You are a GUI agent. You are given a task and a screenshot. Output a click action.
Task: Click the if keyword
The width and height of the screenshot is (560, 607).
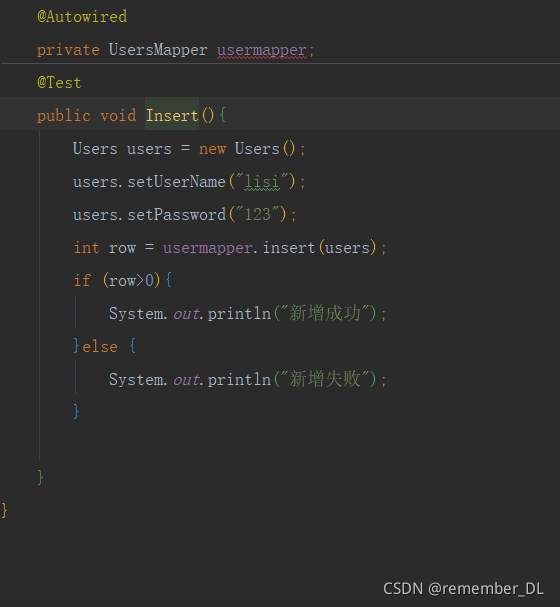click(x=82, y=280)
